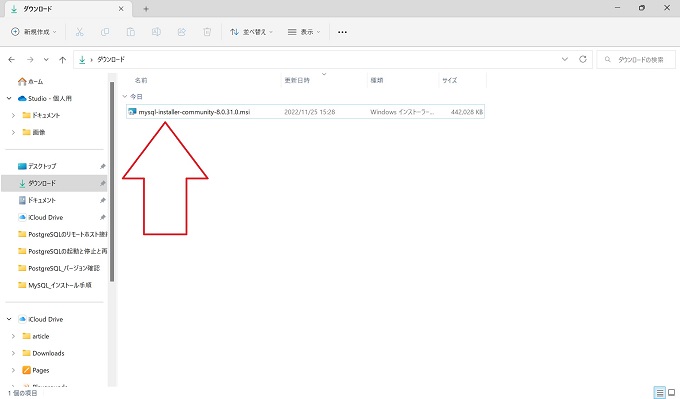The image size is (680, 399).
Task: Open pinned iCloud Drive quick access item
Action: (41, 217)
